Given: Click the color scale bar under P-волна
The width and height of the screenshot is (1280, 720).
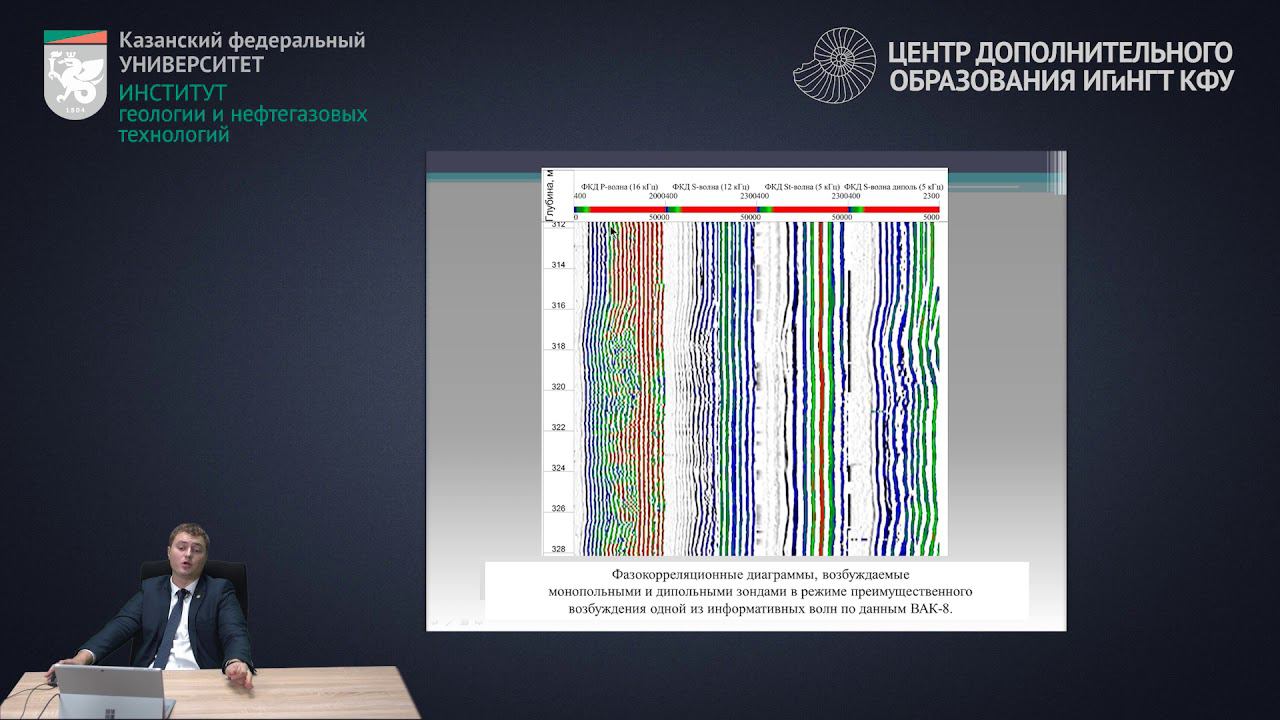Looking at the screenshot, I should (x=621, y=209).
